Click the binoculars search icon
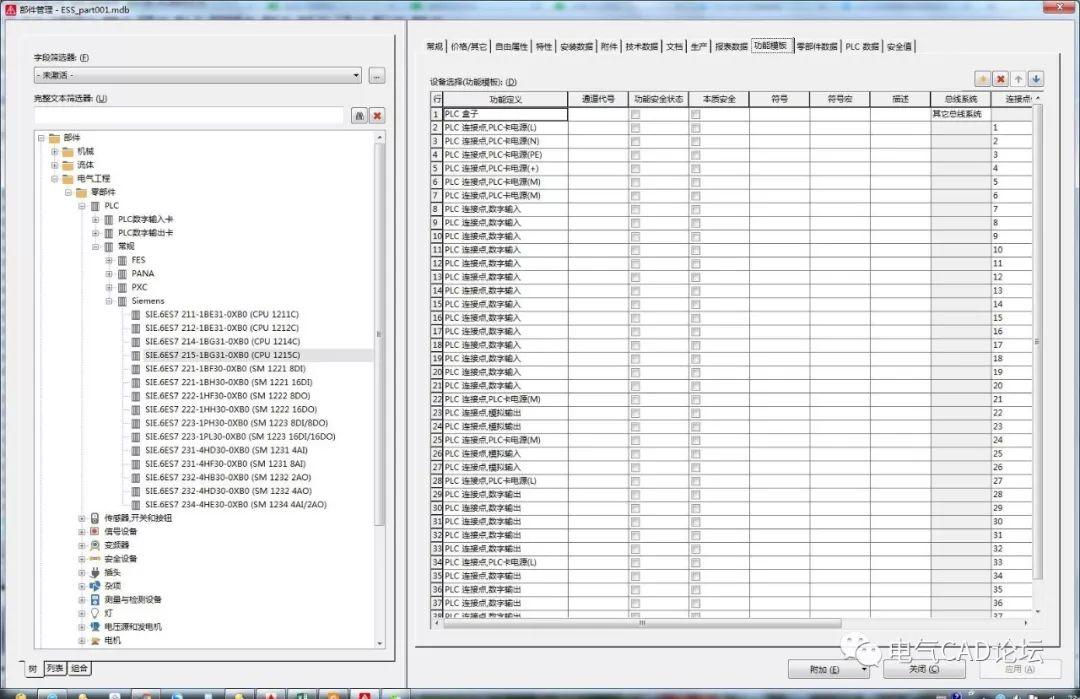 point(359,116)
